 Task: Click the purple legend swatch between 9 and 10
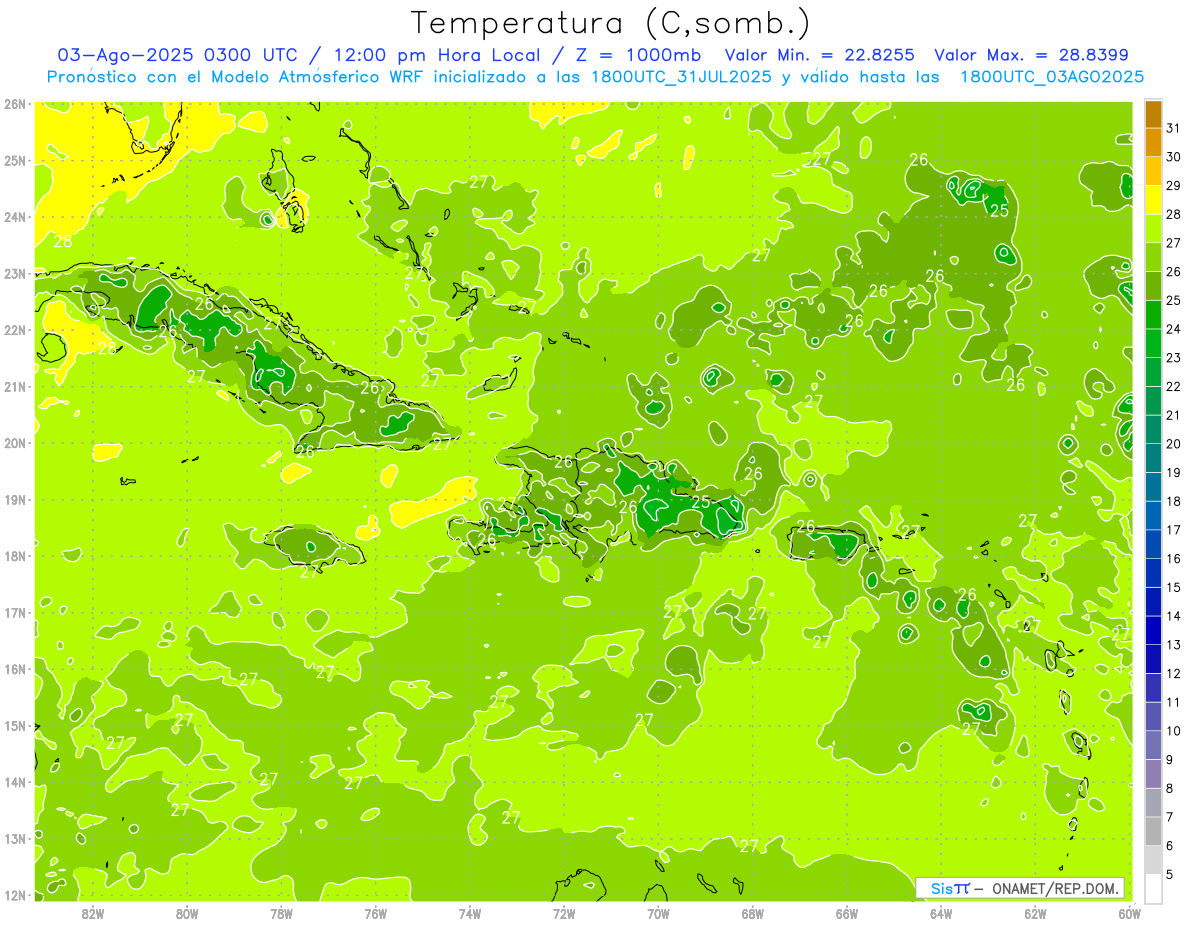pos(1153,745)
